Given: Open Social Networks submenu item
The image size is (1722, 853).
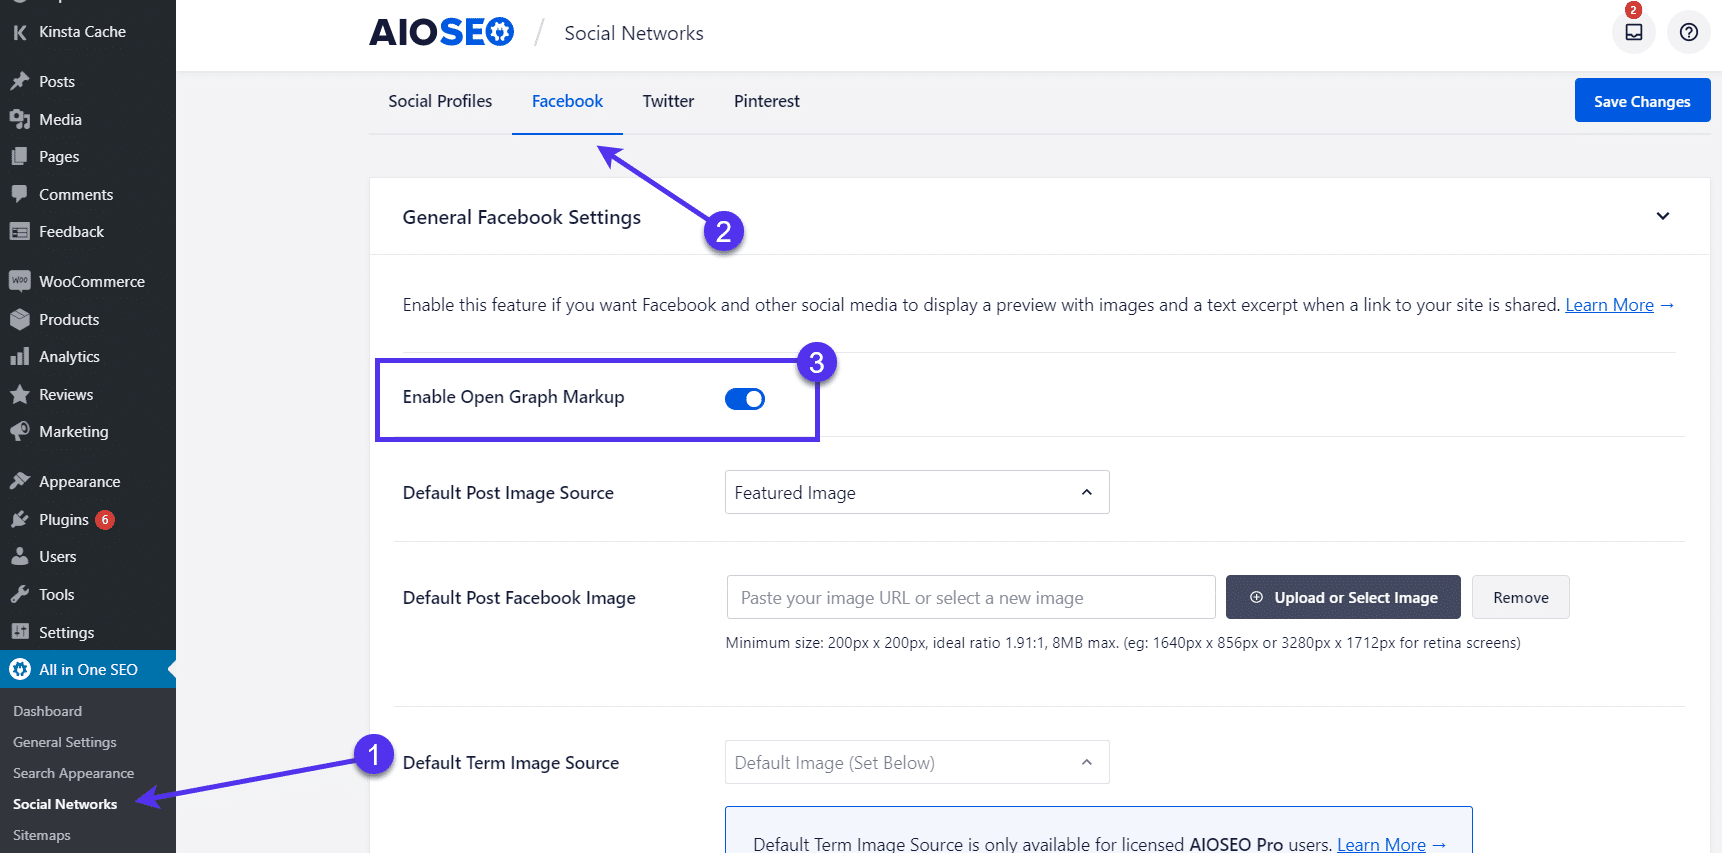Looking at the screenshot, I should pyautogui.click(x=65, y=804).
